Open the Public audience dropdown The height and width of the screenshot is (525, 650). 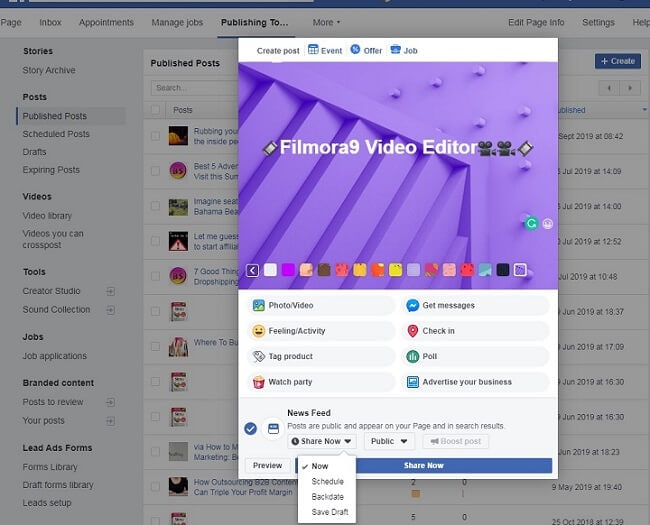point(389,441)
